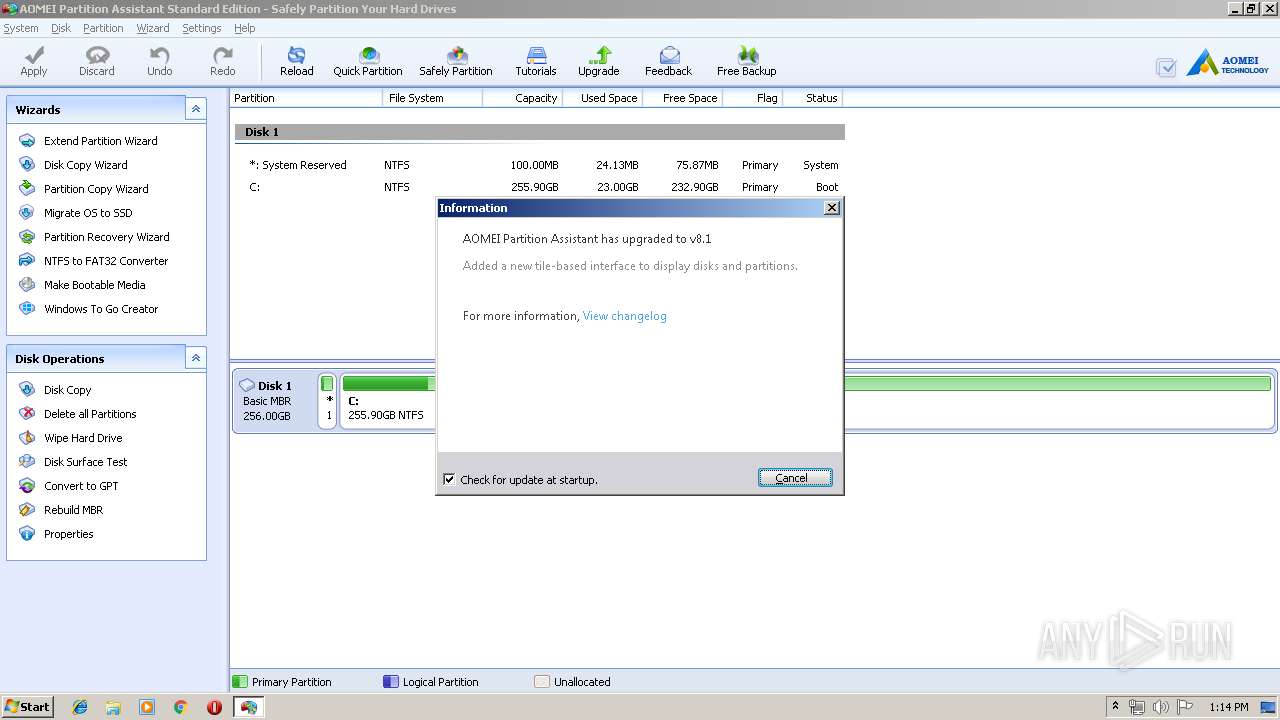Sort by the Capacity column header

pos(522,98)
